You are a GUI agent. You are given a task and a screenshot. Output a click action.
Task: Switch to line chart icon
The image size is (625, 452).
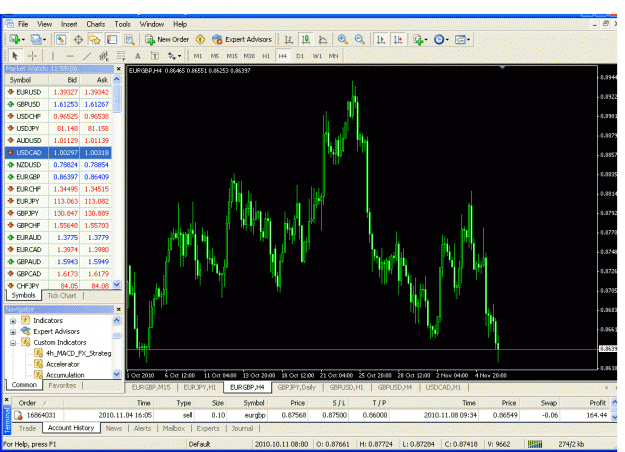click(x=323, y=39)
